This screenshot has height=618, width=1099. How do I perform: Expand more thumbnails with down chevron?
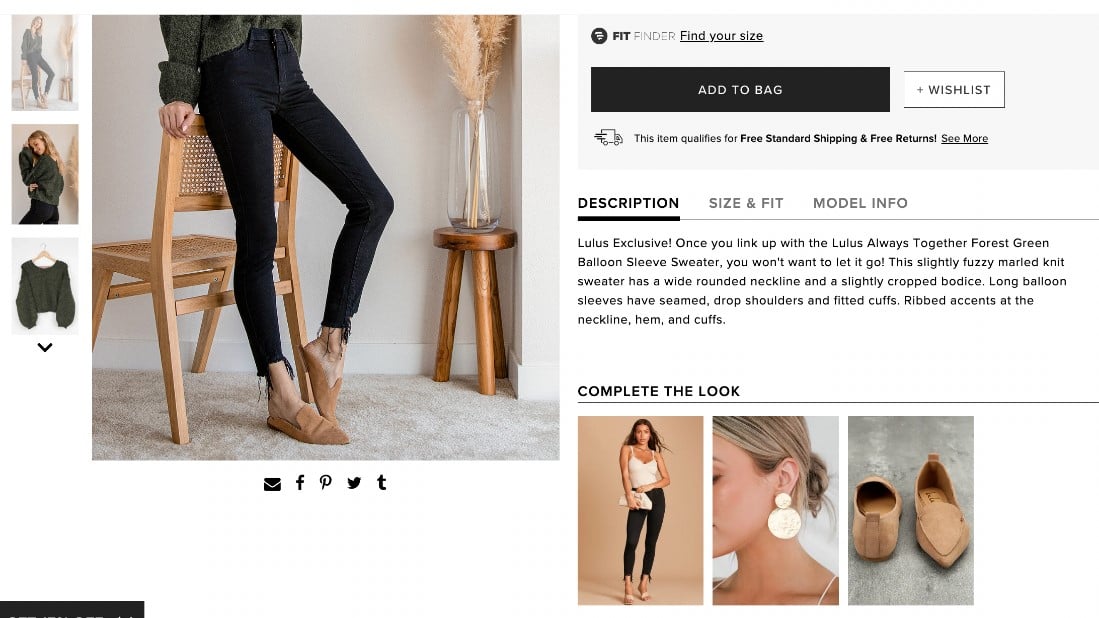[45, 348]
